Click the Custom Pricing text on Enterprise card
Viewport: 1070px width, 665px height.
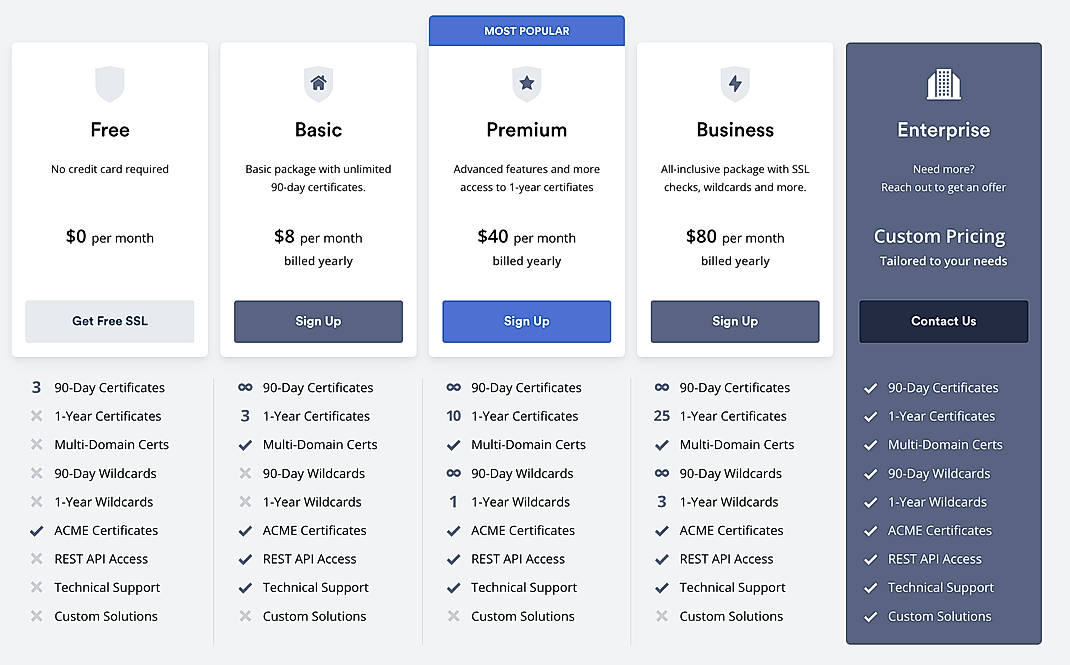click(x=939, y=236)
